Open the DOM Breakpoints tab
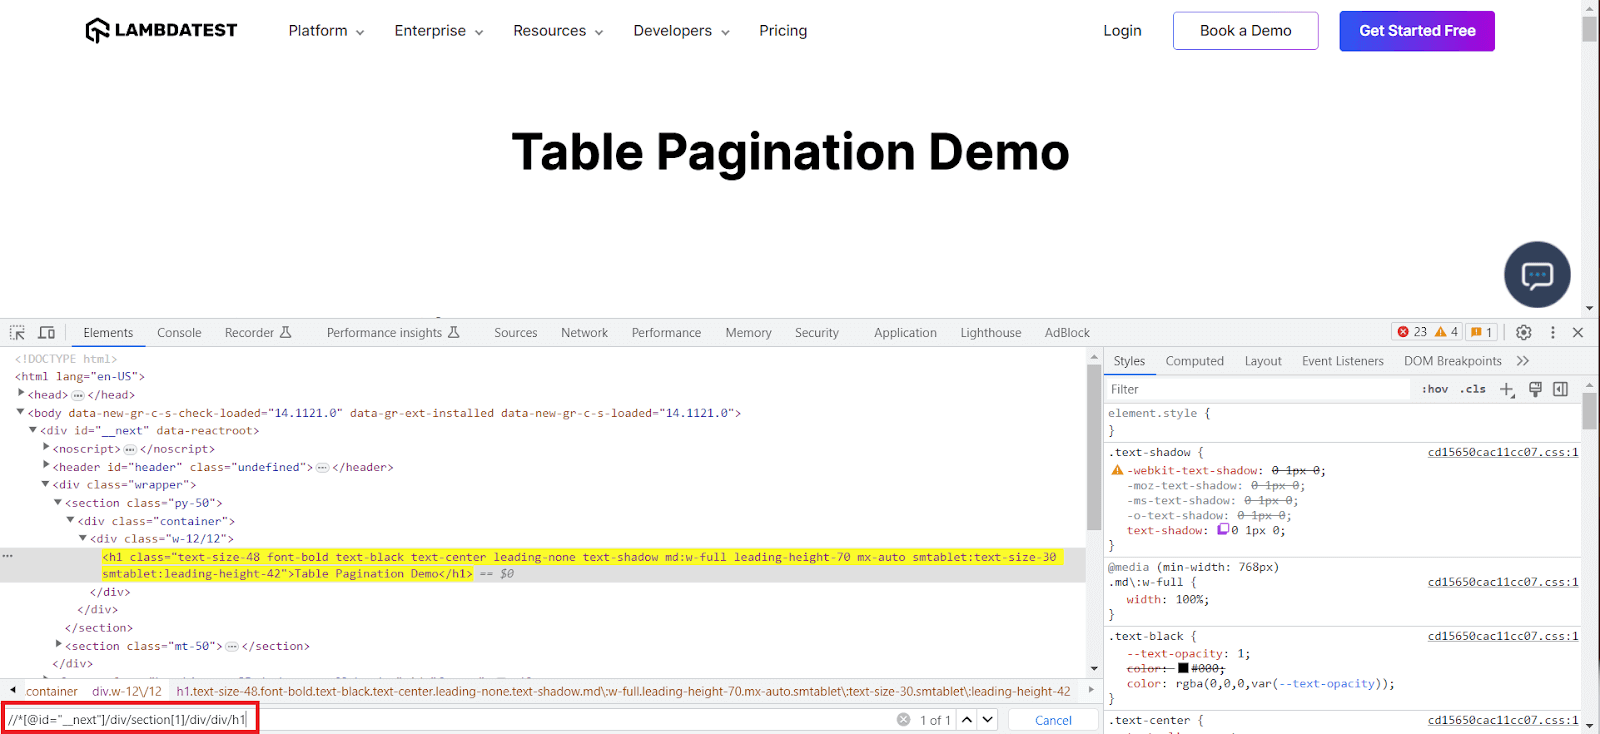This screenshot has width=1600, height=734. click(x=1453, y=361)
